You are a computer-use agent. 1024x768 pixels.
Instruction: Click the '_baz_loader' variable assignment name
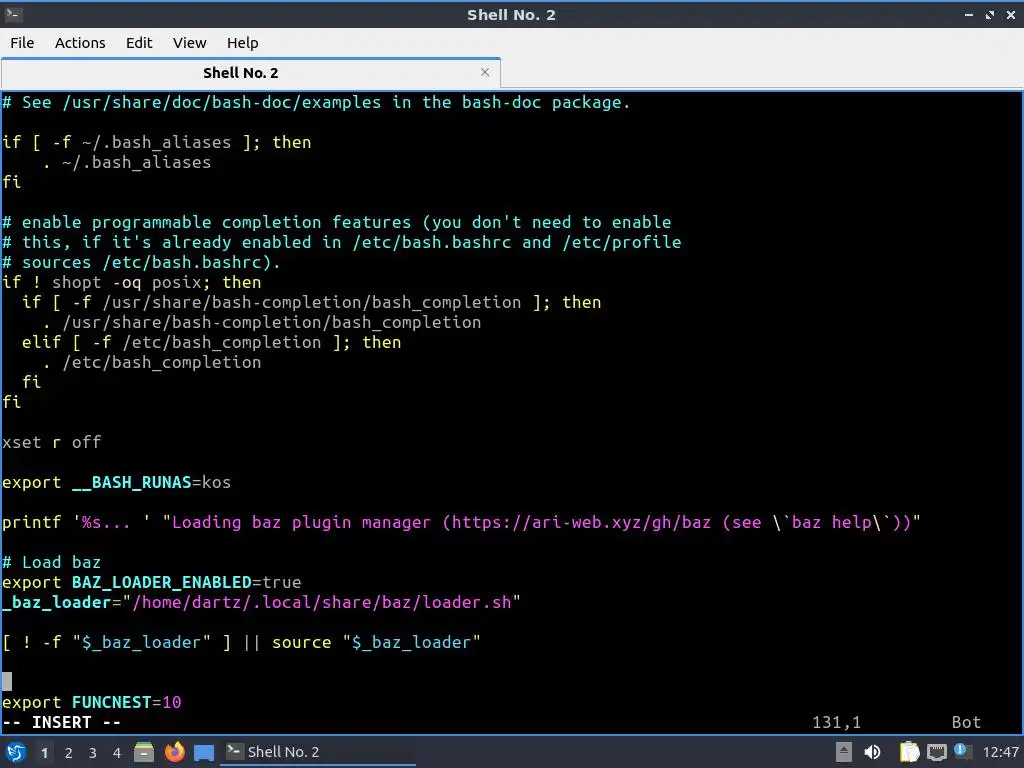pyautogui.click(x=57, y=602)
